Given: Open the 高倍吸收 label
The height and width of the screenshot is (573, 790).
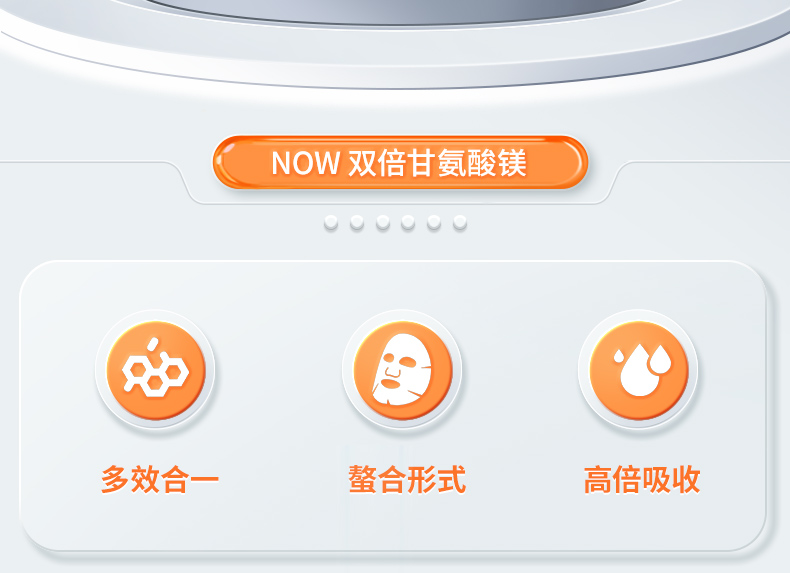Looking at the screenshot, I should [642, 479].
